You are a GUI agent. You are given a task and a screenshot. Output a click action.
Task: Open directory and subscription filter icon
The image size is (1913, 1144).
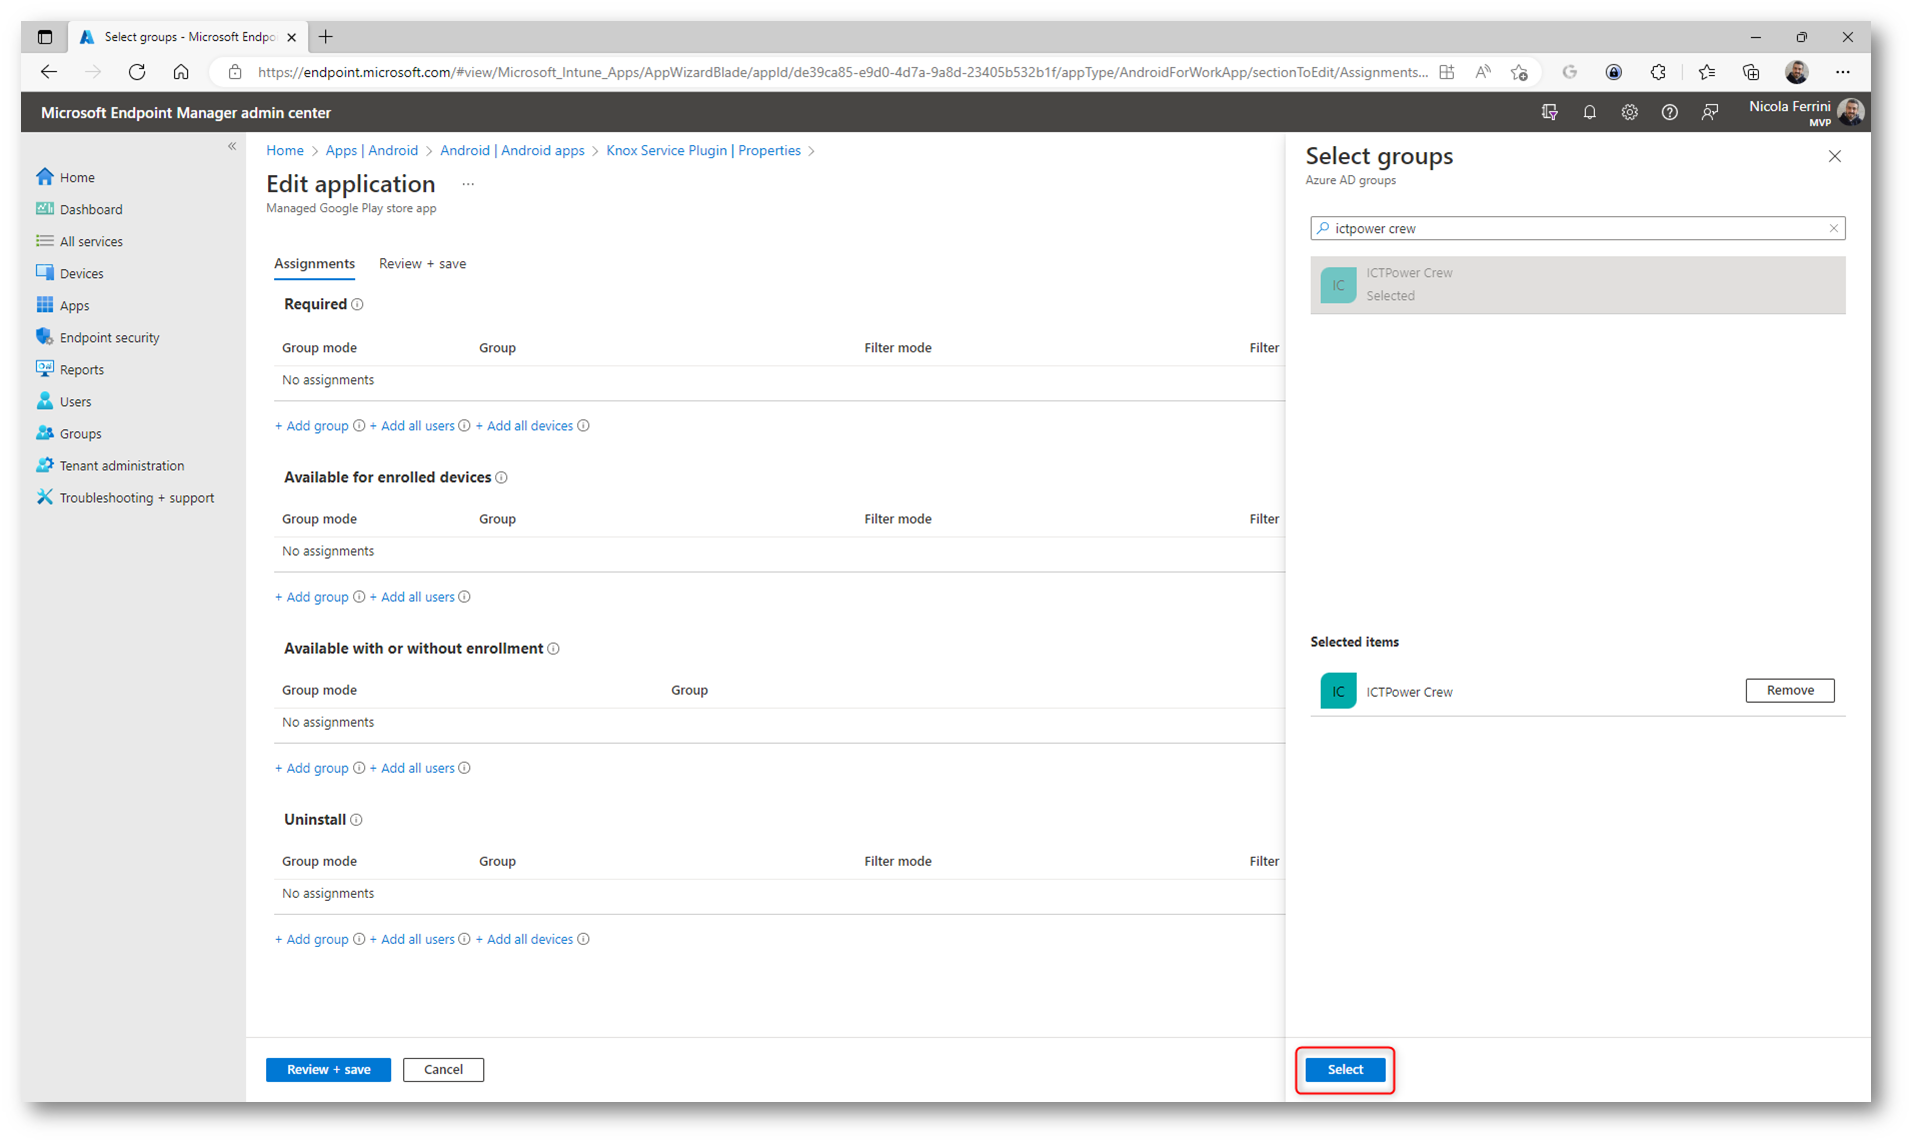(1549, 112)
